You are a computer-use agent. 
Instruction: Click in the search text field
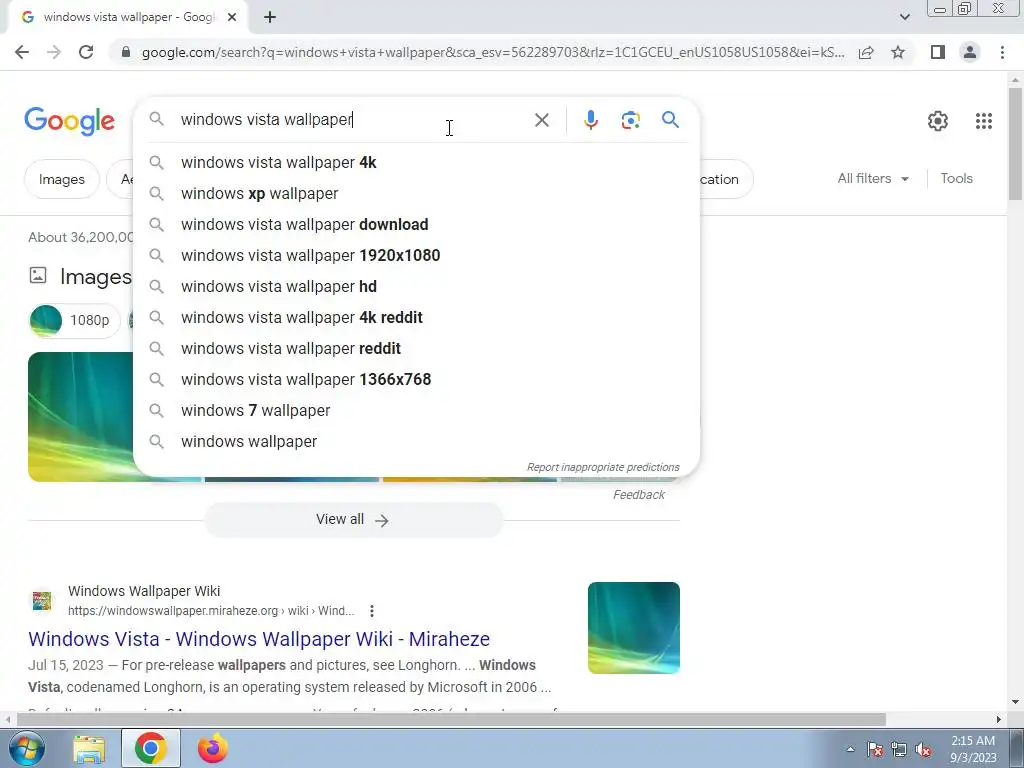[353, 120]
